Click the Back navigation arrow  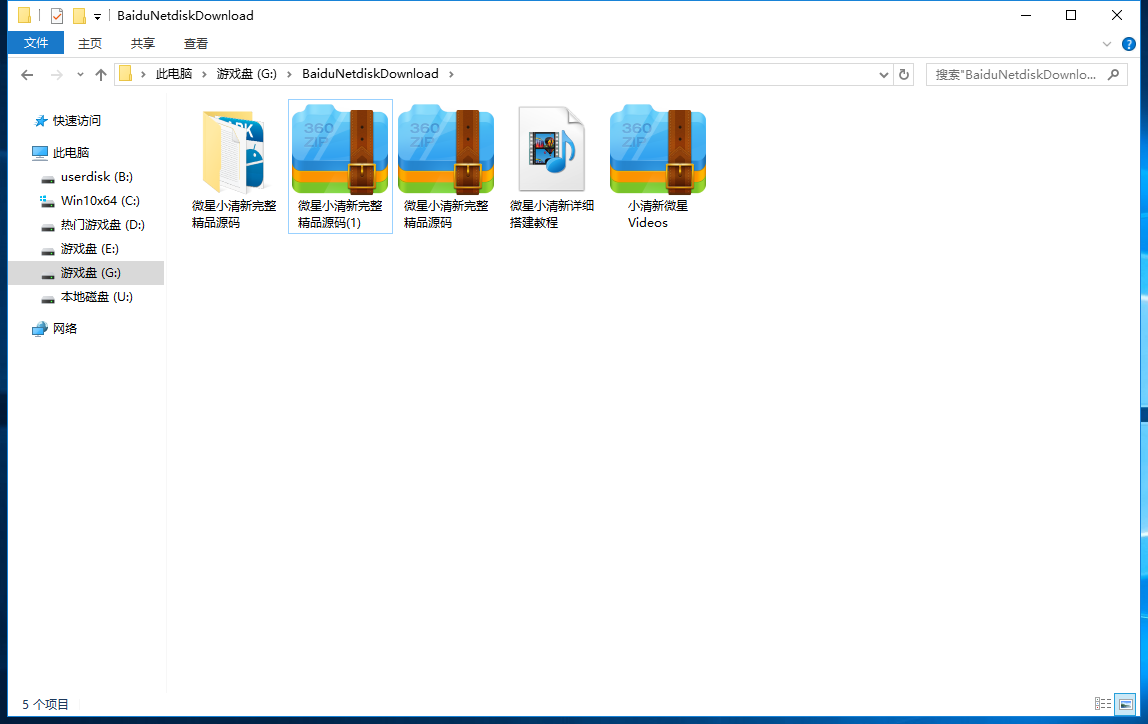pos(27,75)
